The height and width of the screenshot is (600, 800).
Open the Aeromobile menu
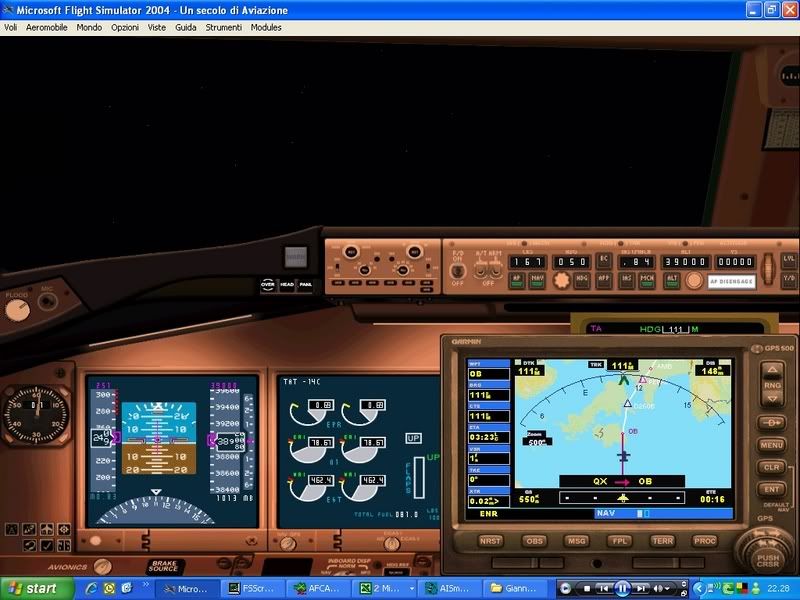coord(46,28)
